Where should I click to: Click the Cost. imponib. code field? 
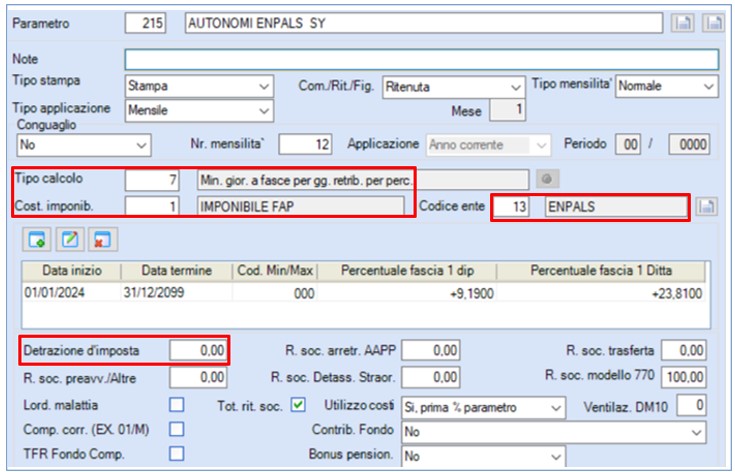(152, 206)
